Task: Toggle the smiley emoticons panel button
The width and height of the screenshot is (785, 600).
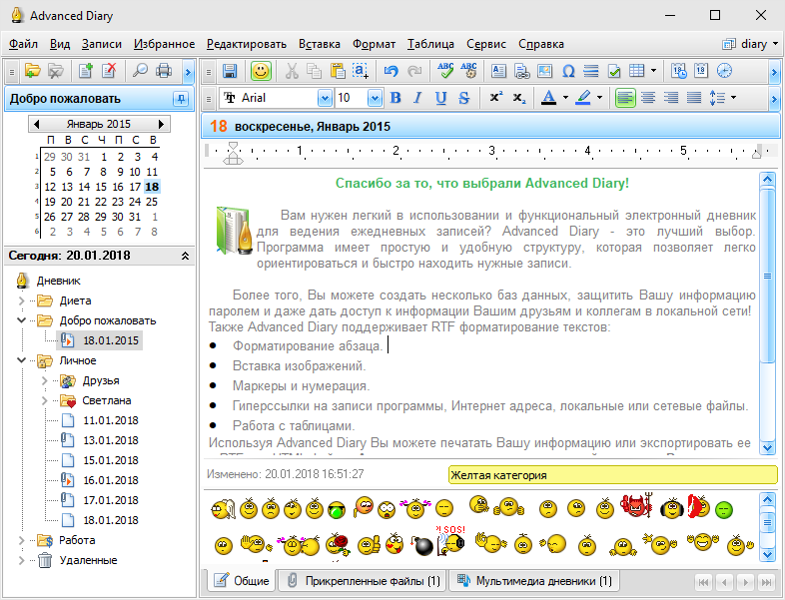Action: point(260,71)
